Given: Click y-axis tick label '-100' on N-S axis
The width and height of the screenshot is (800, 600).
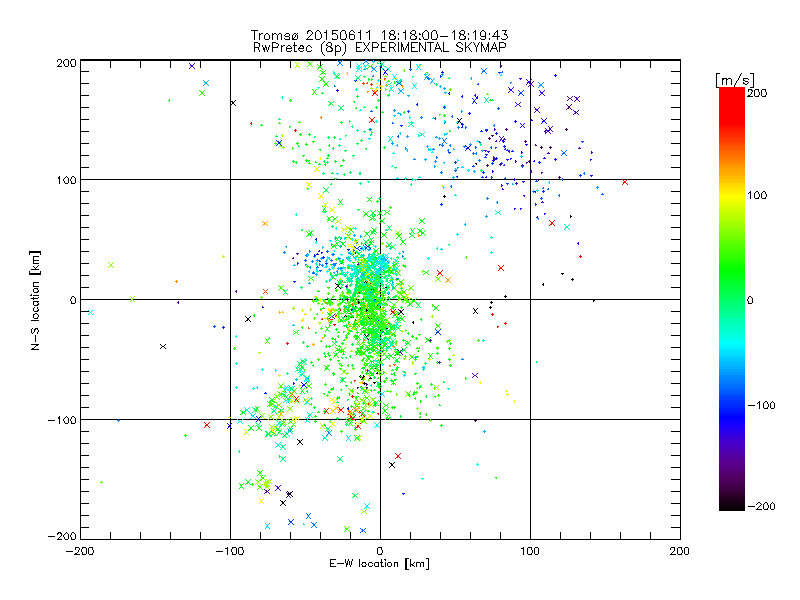Looking at the screenshot, I should pos(62,420).
